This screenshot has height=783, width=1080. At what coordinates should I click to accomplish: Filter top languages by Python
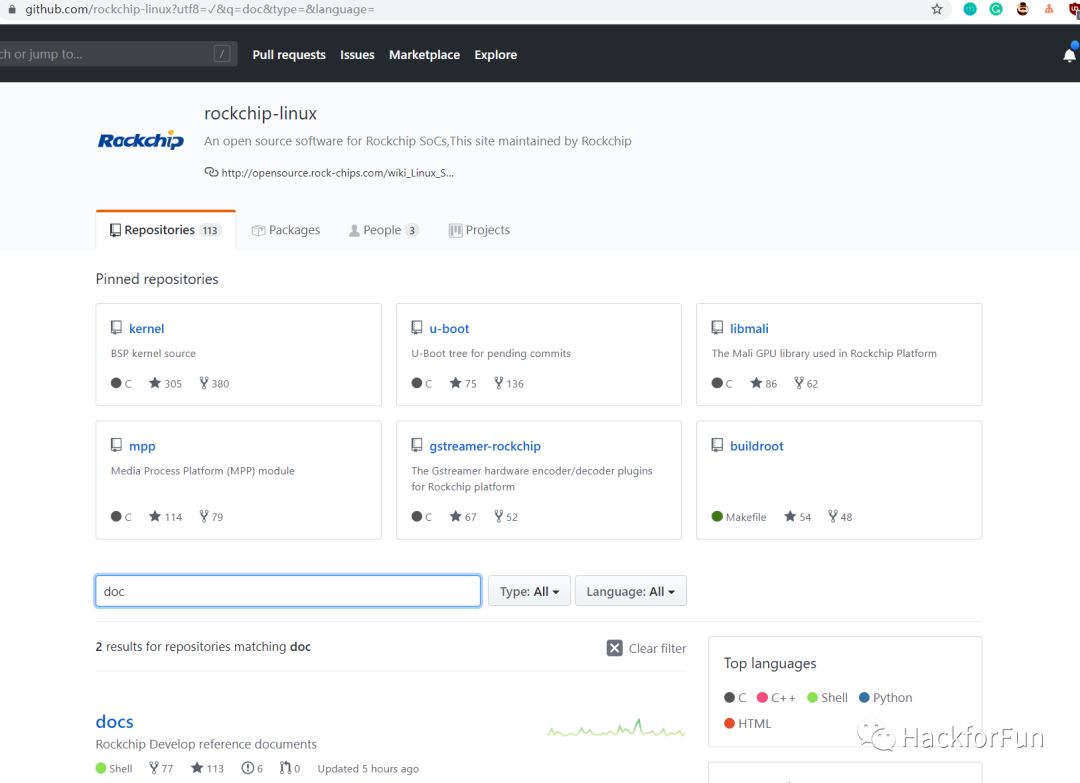click(x=886, y=698)
